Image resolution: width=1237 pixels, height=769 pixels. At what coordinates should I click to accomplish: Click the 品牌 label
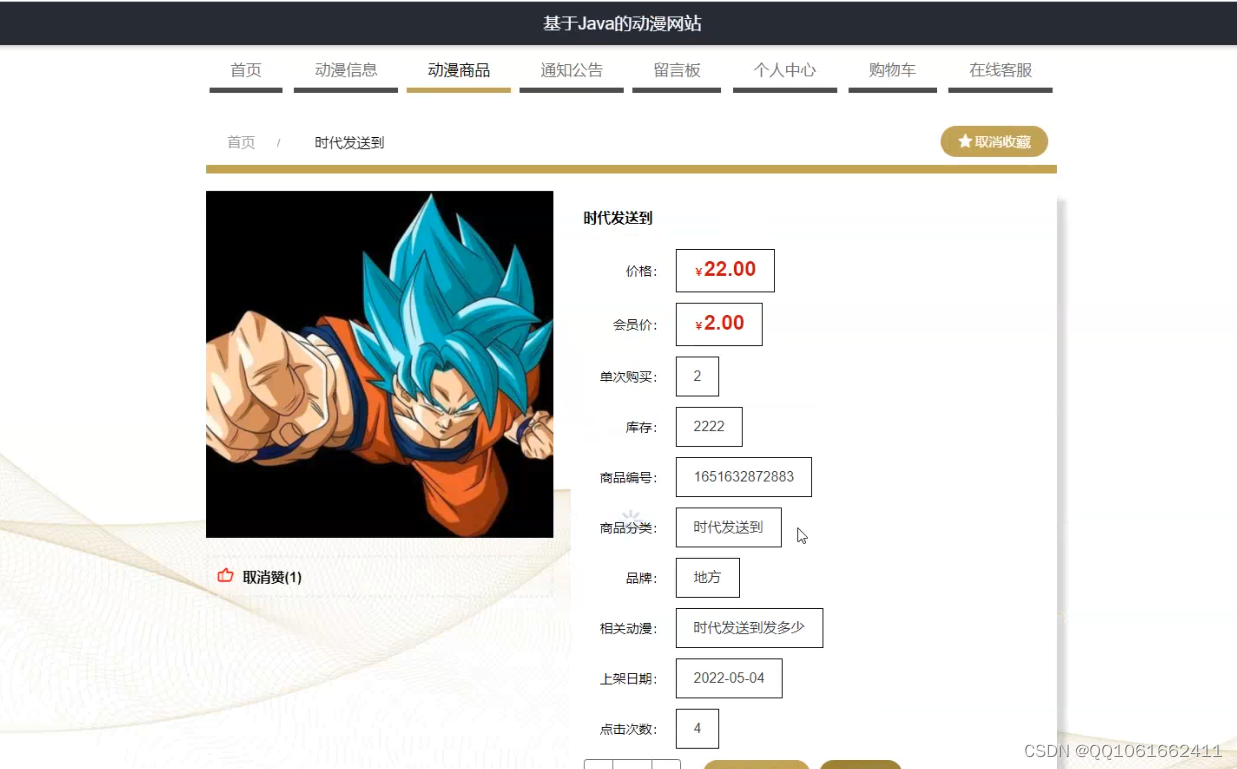pos(642,578)
